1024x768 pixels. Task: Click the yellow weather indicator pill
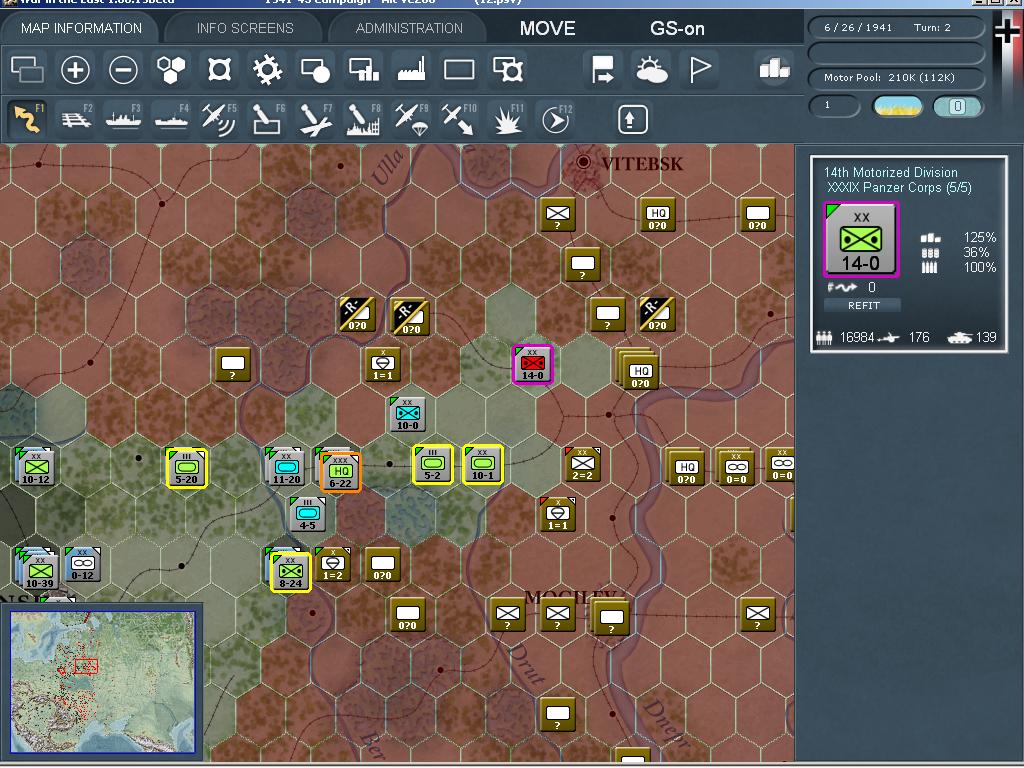(x=898, y=106)
